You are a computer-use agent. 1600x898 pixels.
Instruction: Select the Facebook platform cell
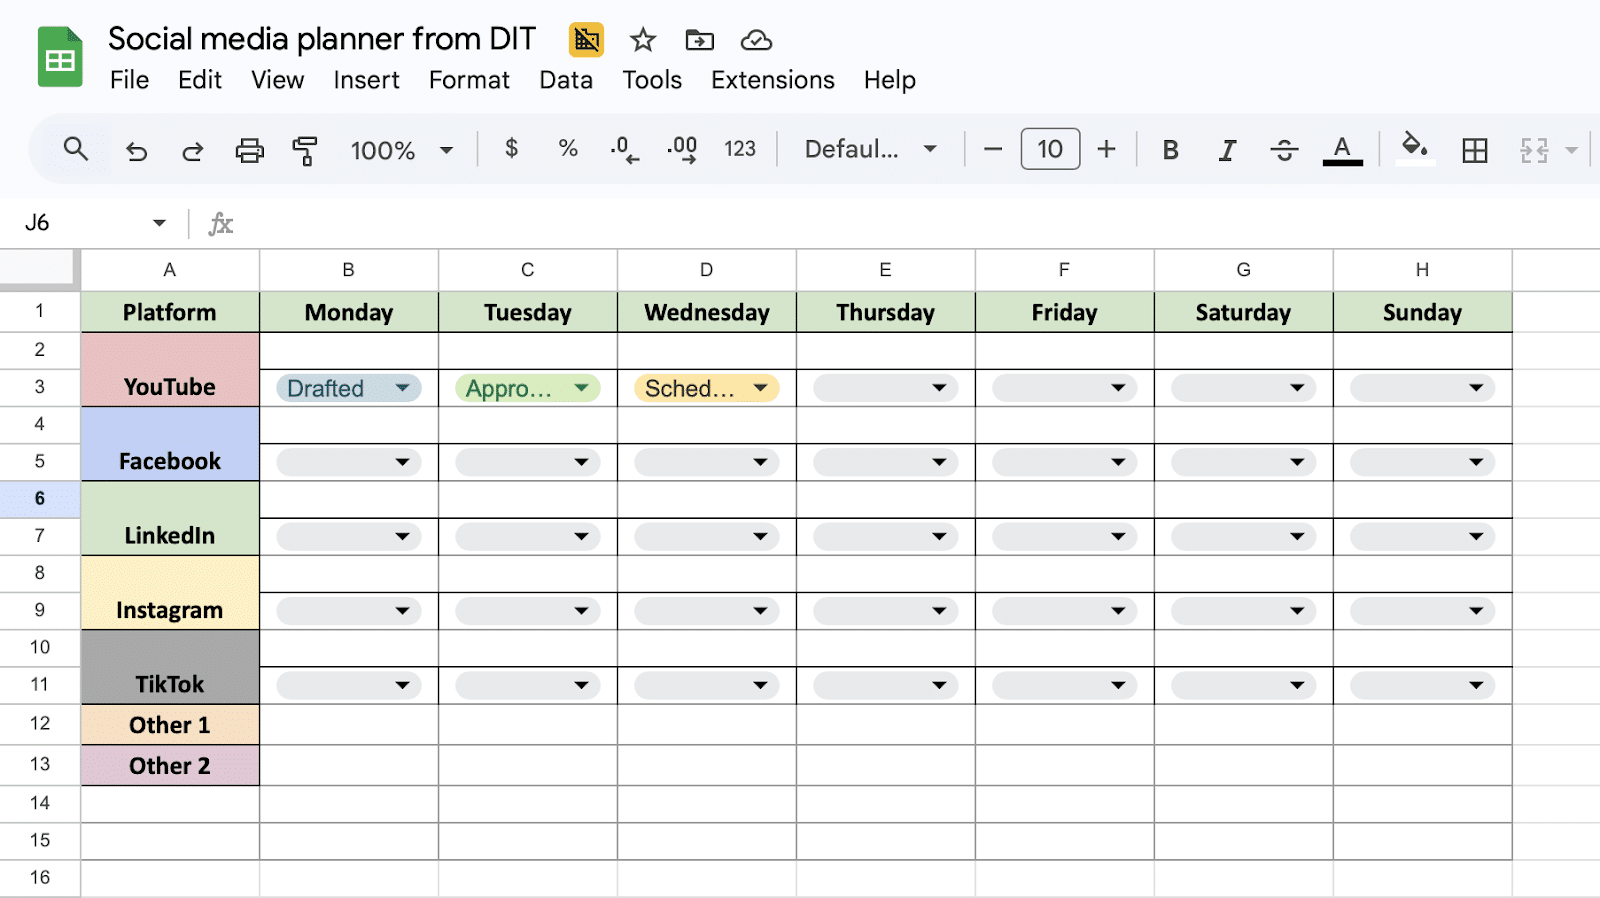tap(170, 444)
